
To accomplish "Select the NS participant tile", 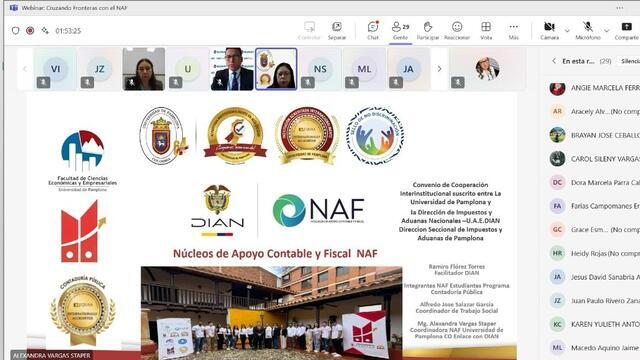I will (x=320, y=69).
